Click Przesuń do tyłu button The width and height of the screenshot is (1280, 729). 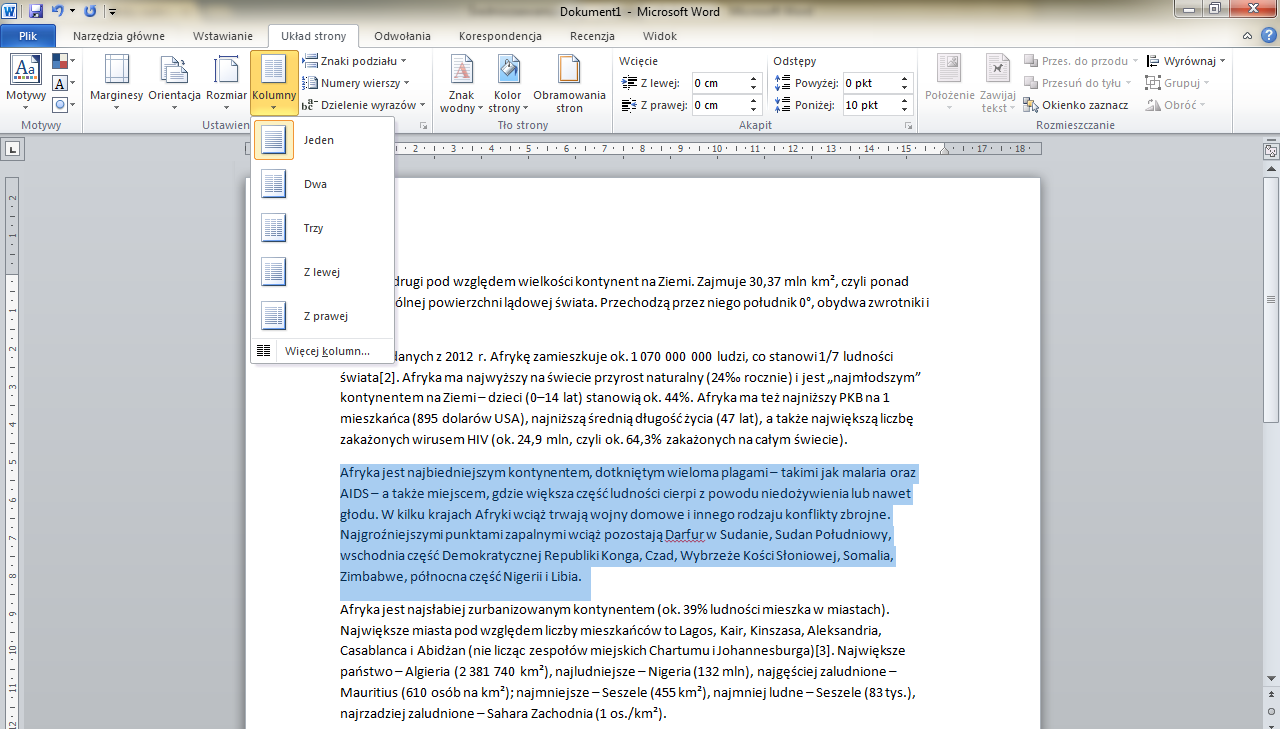tap(1077, 83)
